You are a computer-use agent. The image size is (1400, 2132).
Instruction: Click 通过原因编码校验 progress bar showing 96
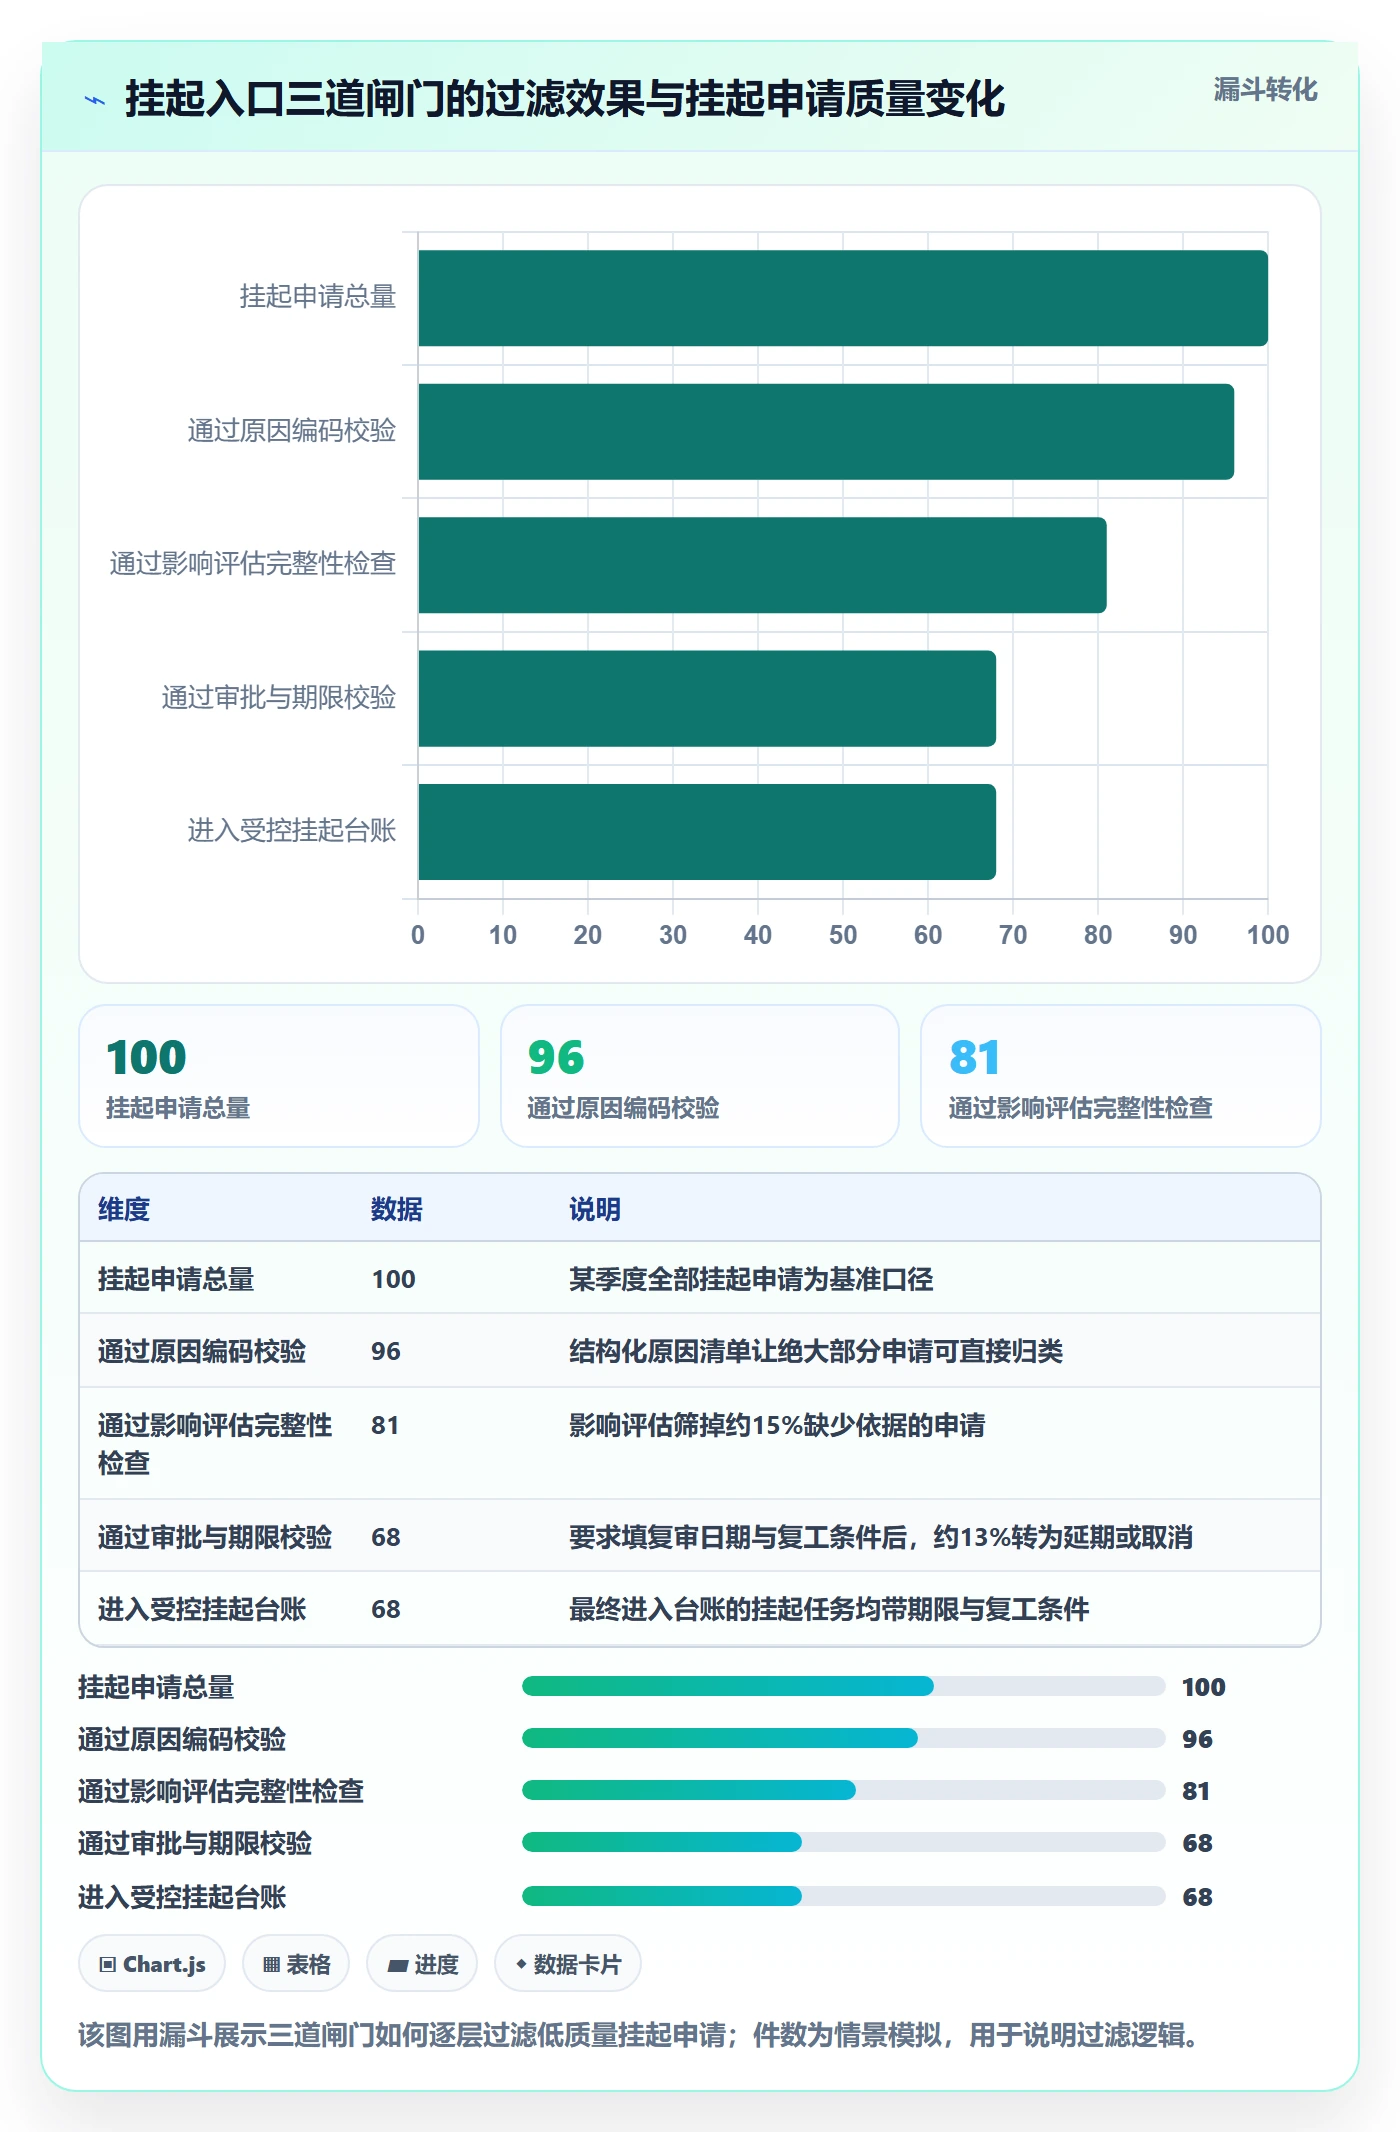click(x=844, y=1739)
